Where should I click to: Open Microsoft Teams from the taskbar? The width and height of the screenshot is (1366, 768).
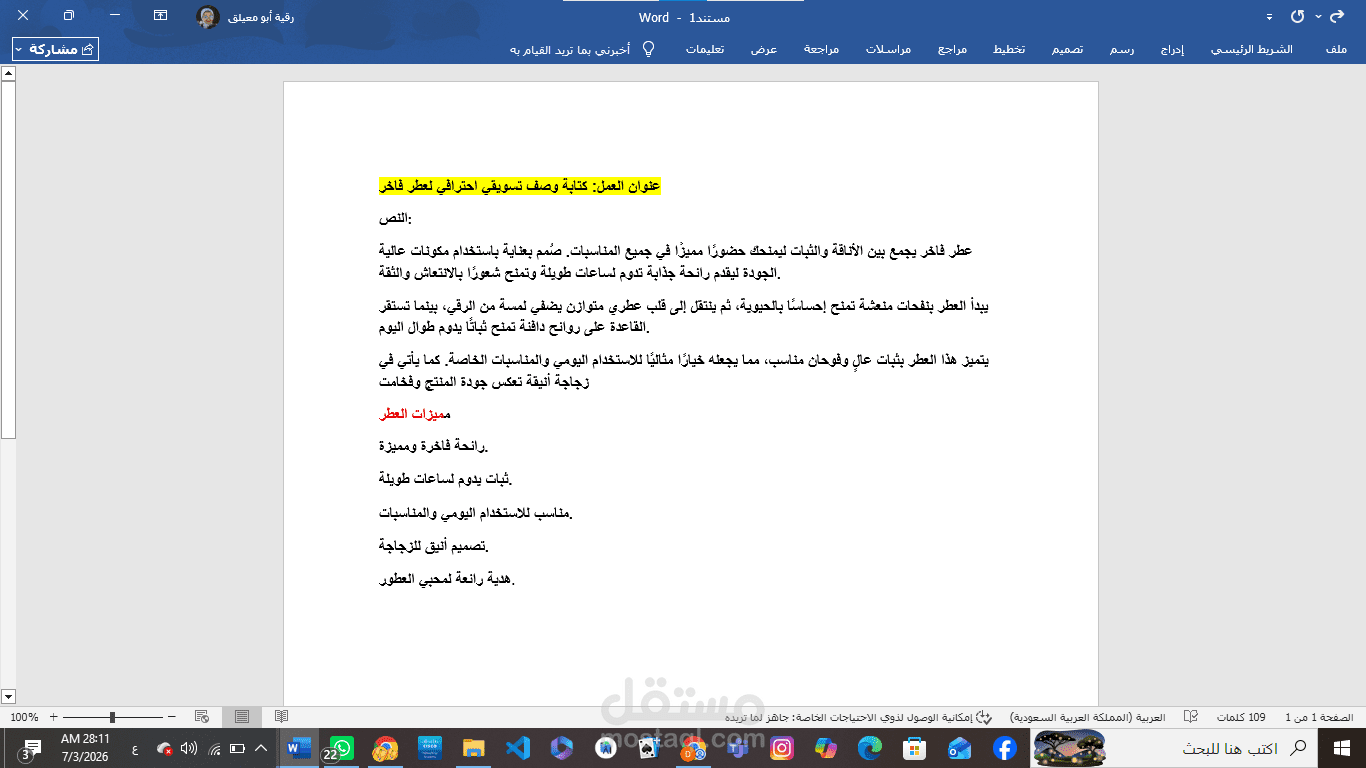(738, 747)
